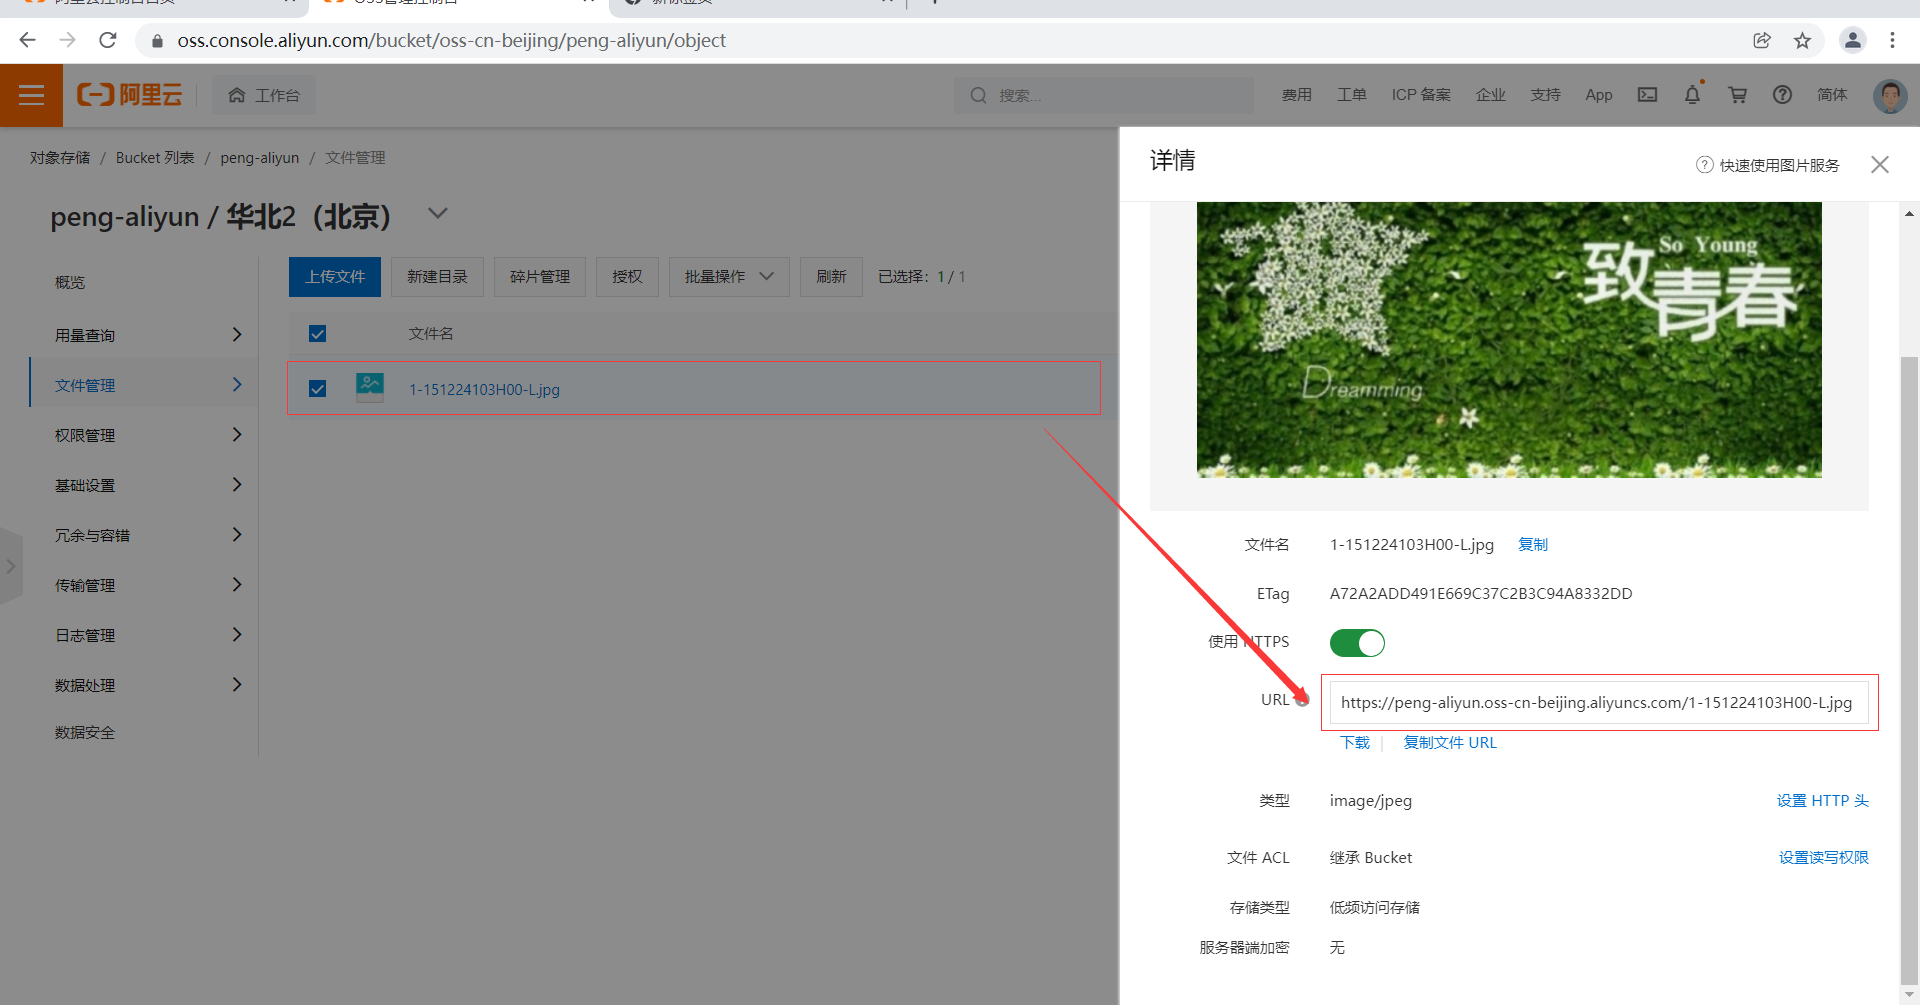1920x1005 pixels.
Task: Click 设置 HTTP 头 link
Action: tap(1822, 801)
